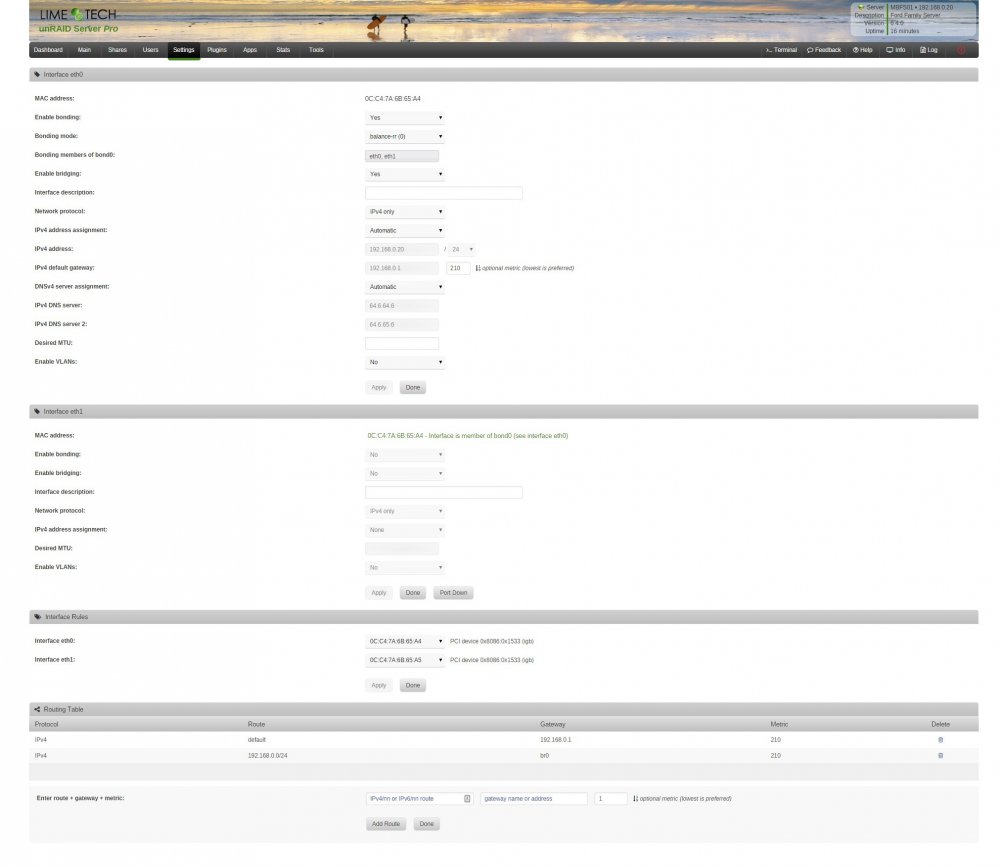Open the Feedback dialog
The width and height of the screenshot is (1000, 867).
(x=824, y=50)
